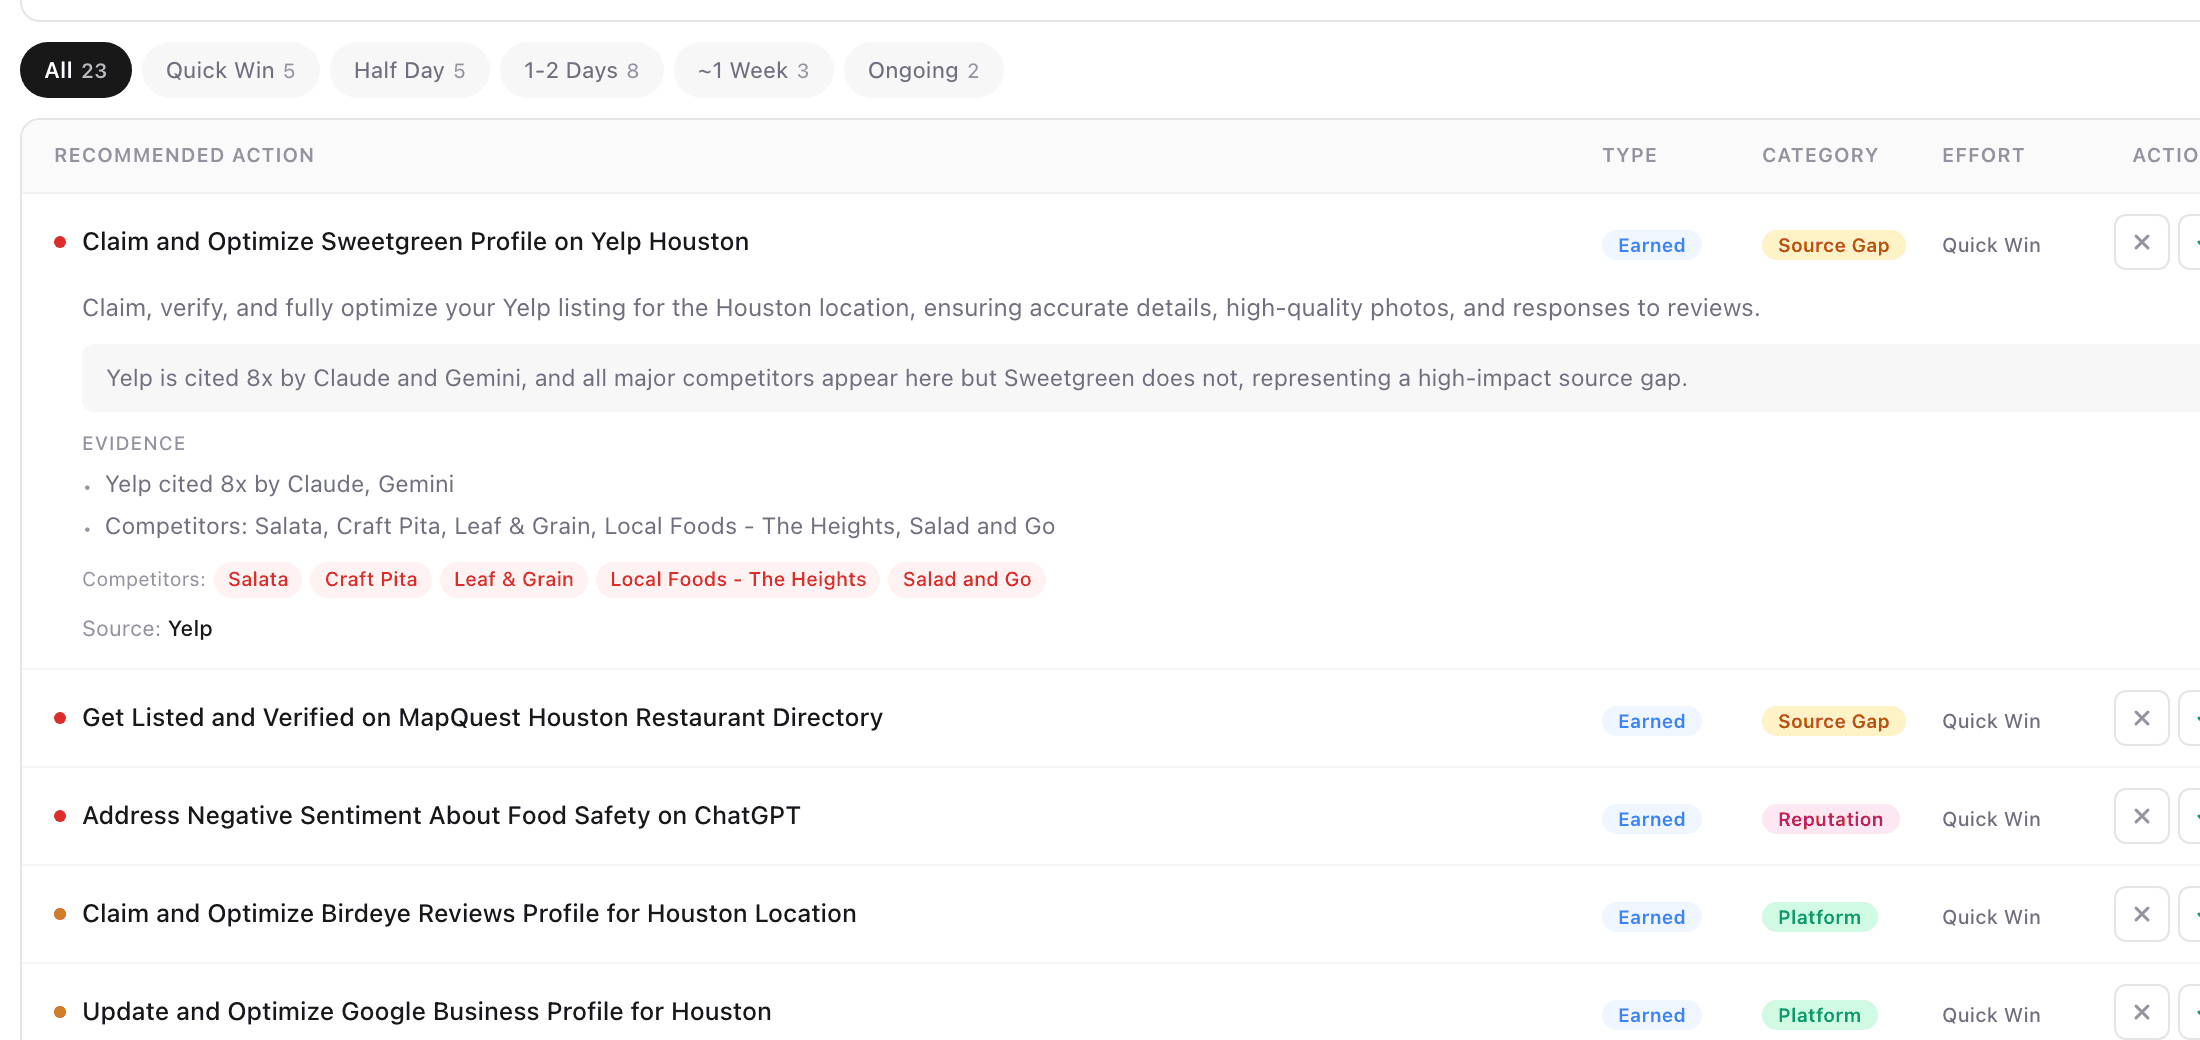Click the Local Foods - The Heights tag

(738, 580)
